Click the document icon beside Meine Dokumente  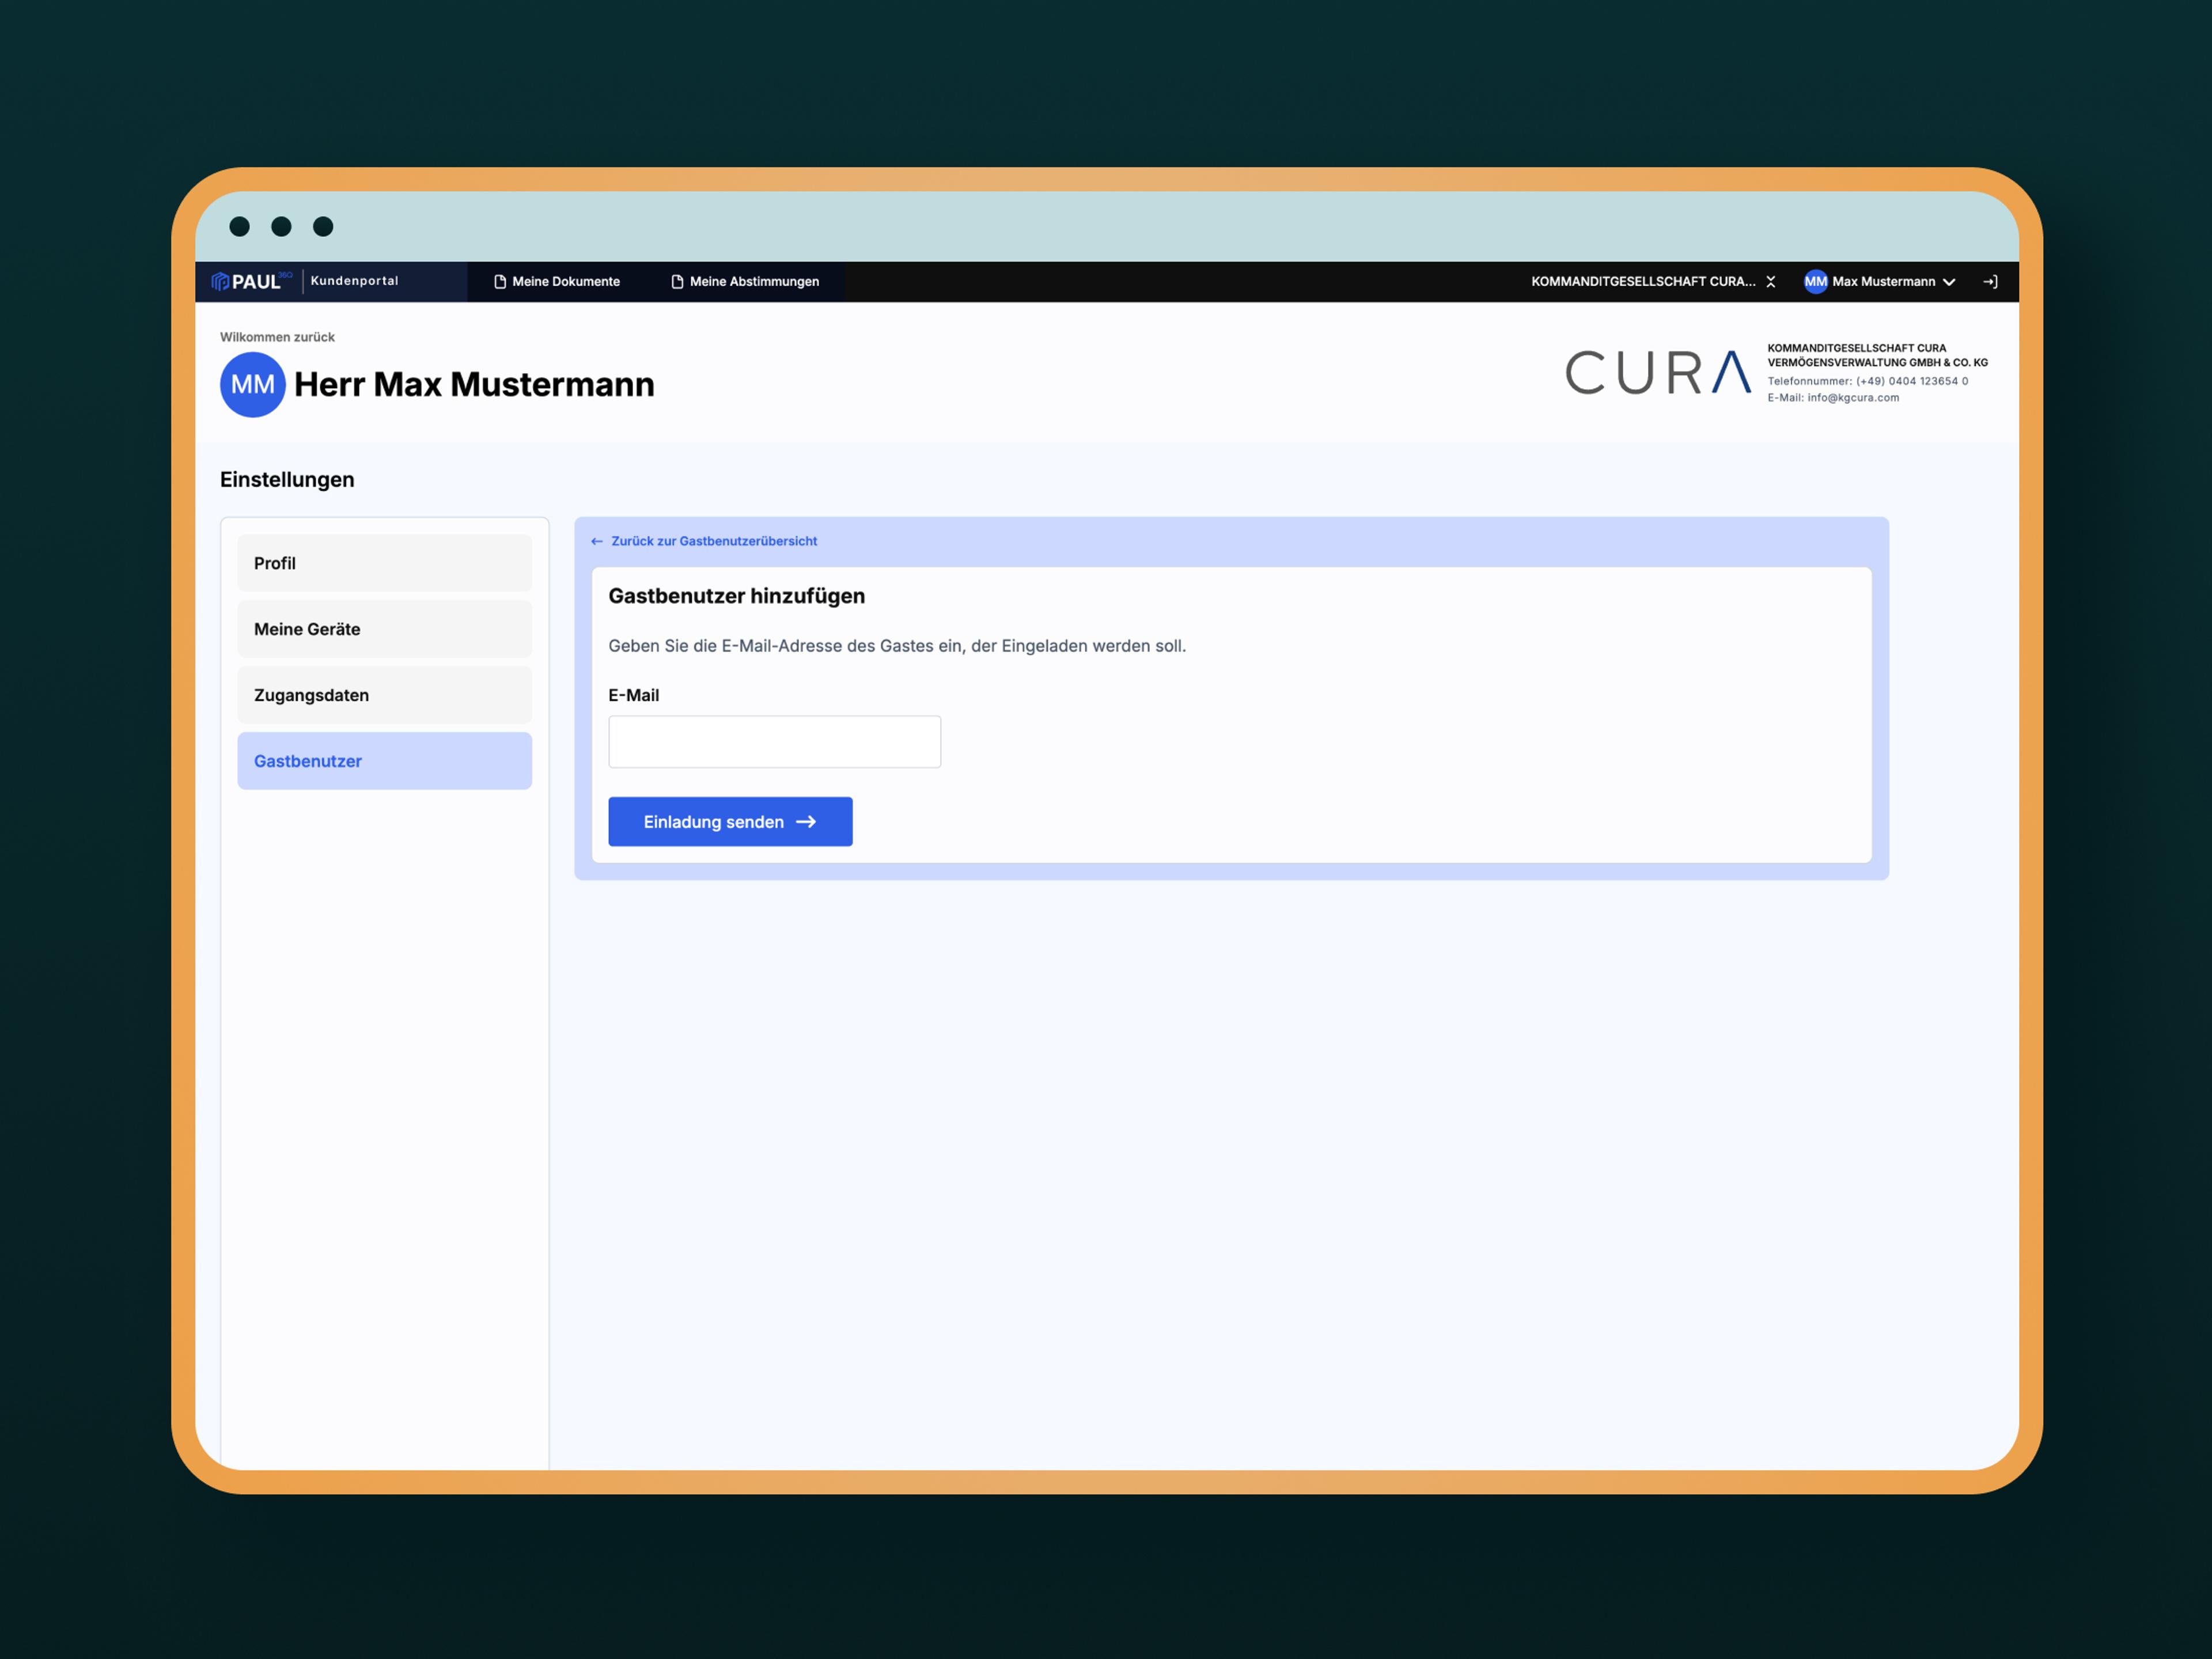click(500, 282)
